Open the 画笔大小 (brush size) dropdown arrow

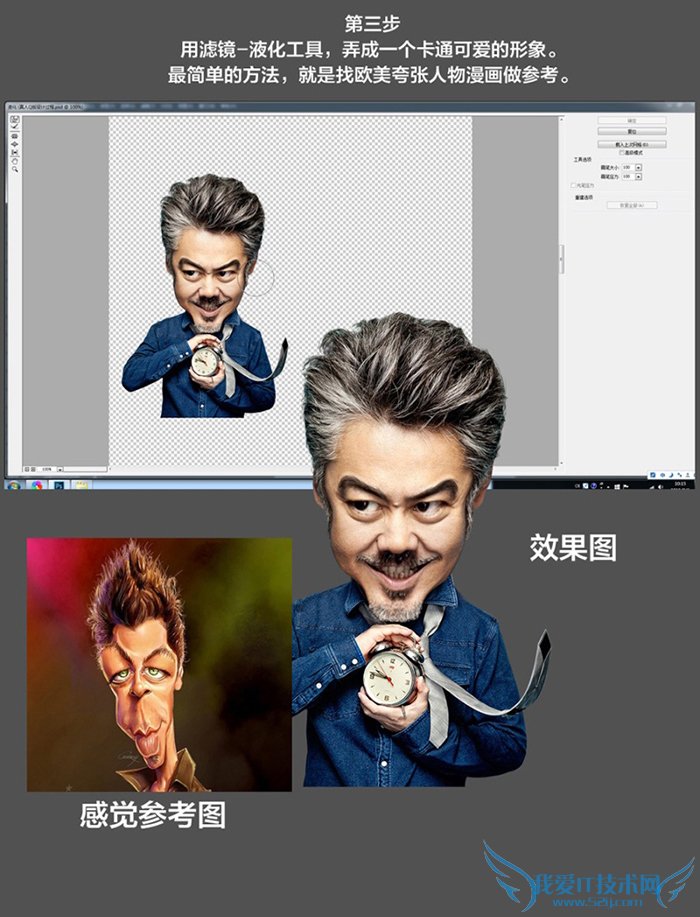(639, 167)
